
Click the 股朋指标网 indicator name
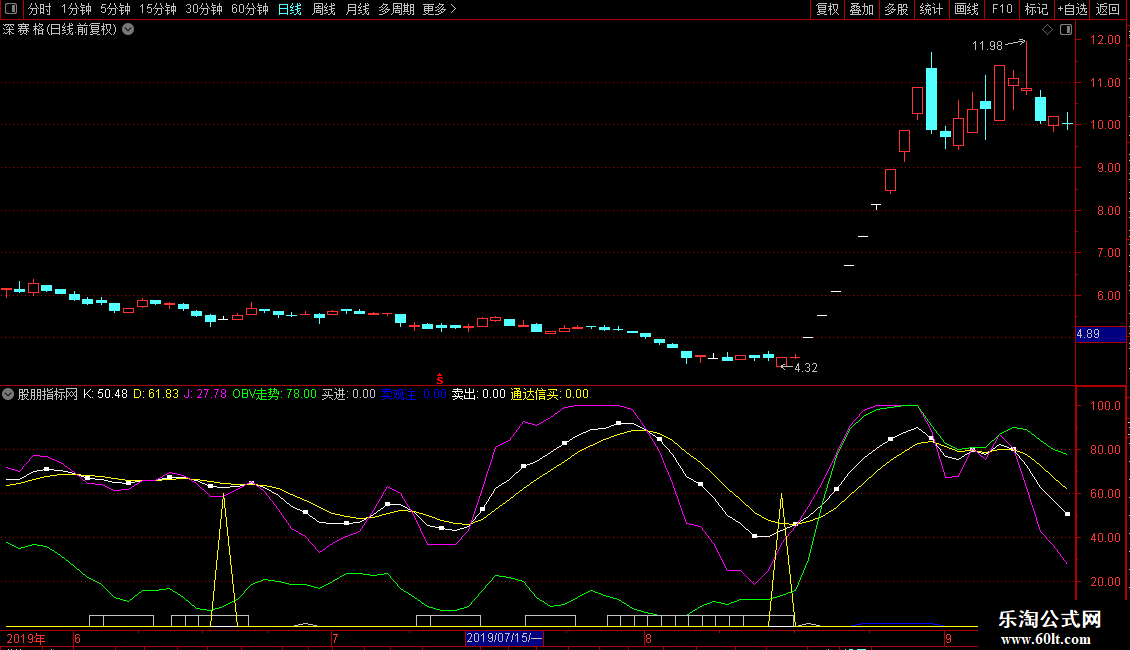(48, 394)
